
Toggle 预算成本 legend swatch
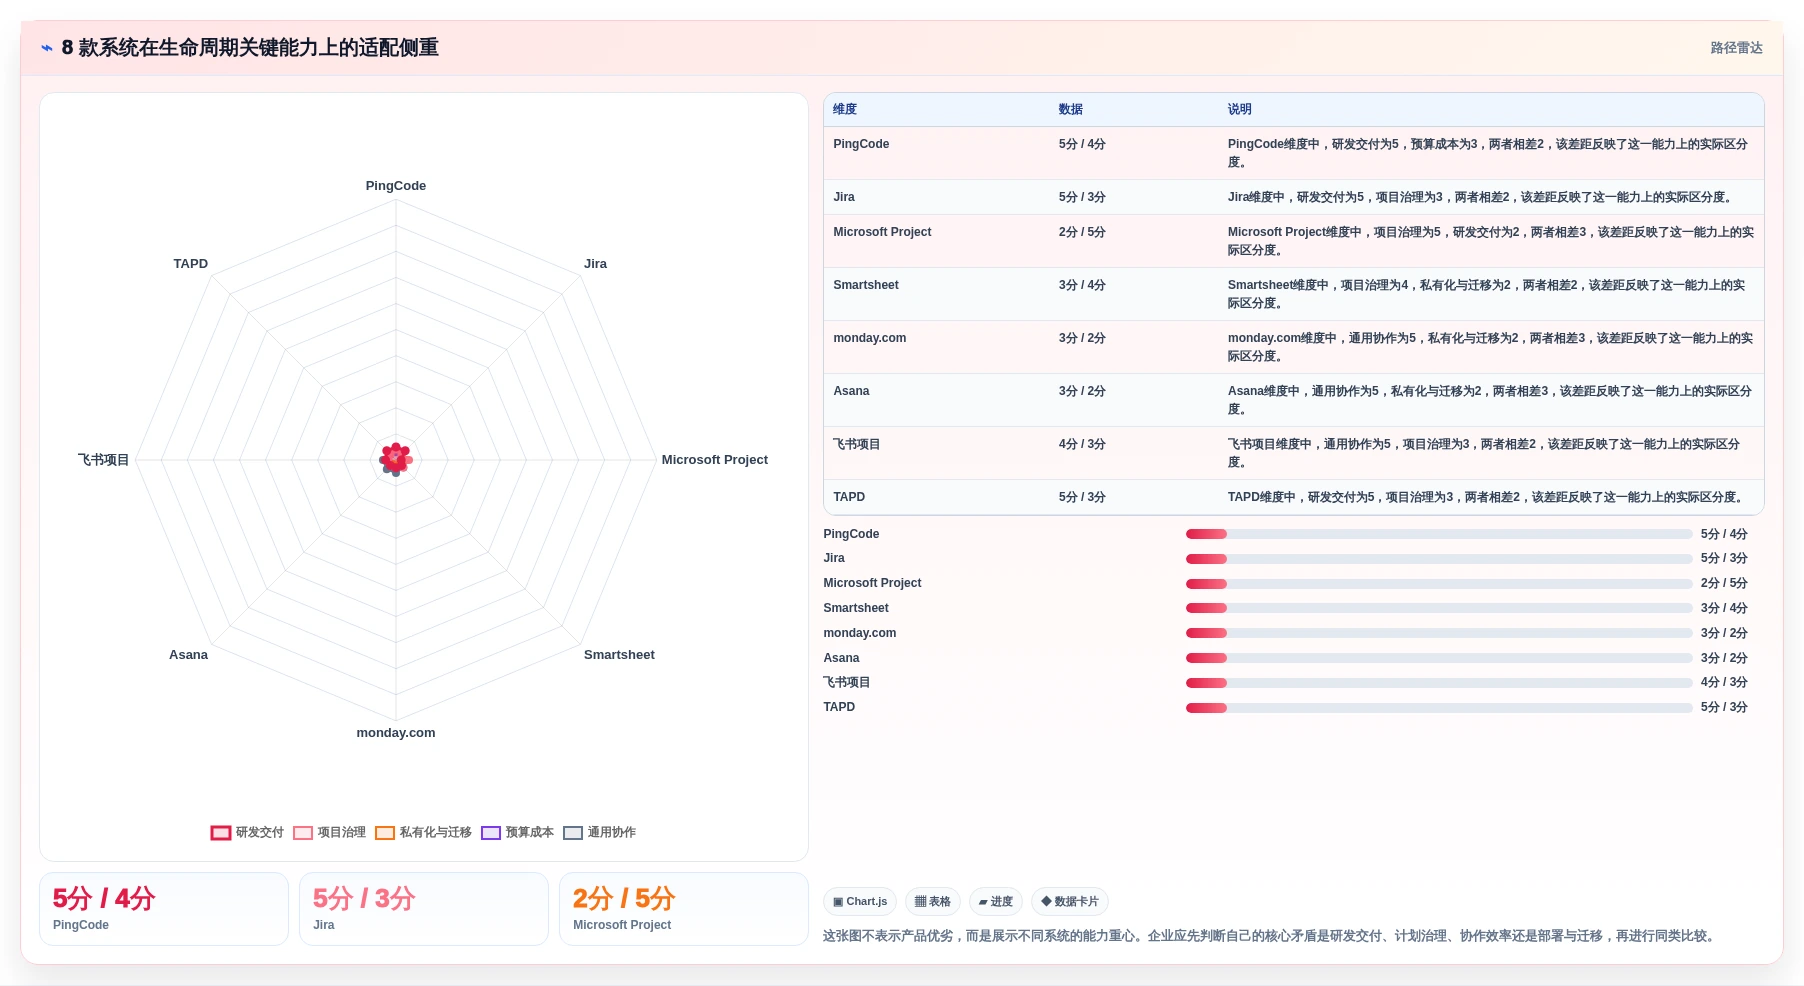point(491,833)
